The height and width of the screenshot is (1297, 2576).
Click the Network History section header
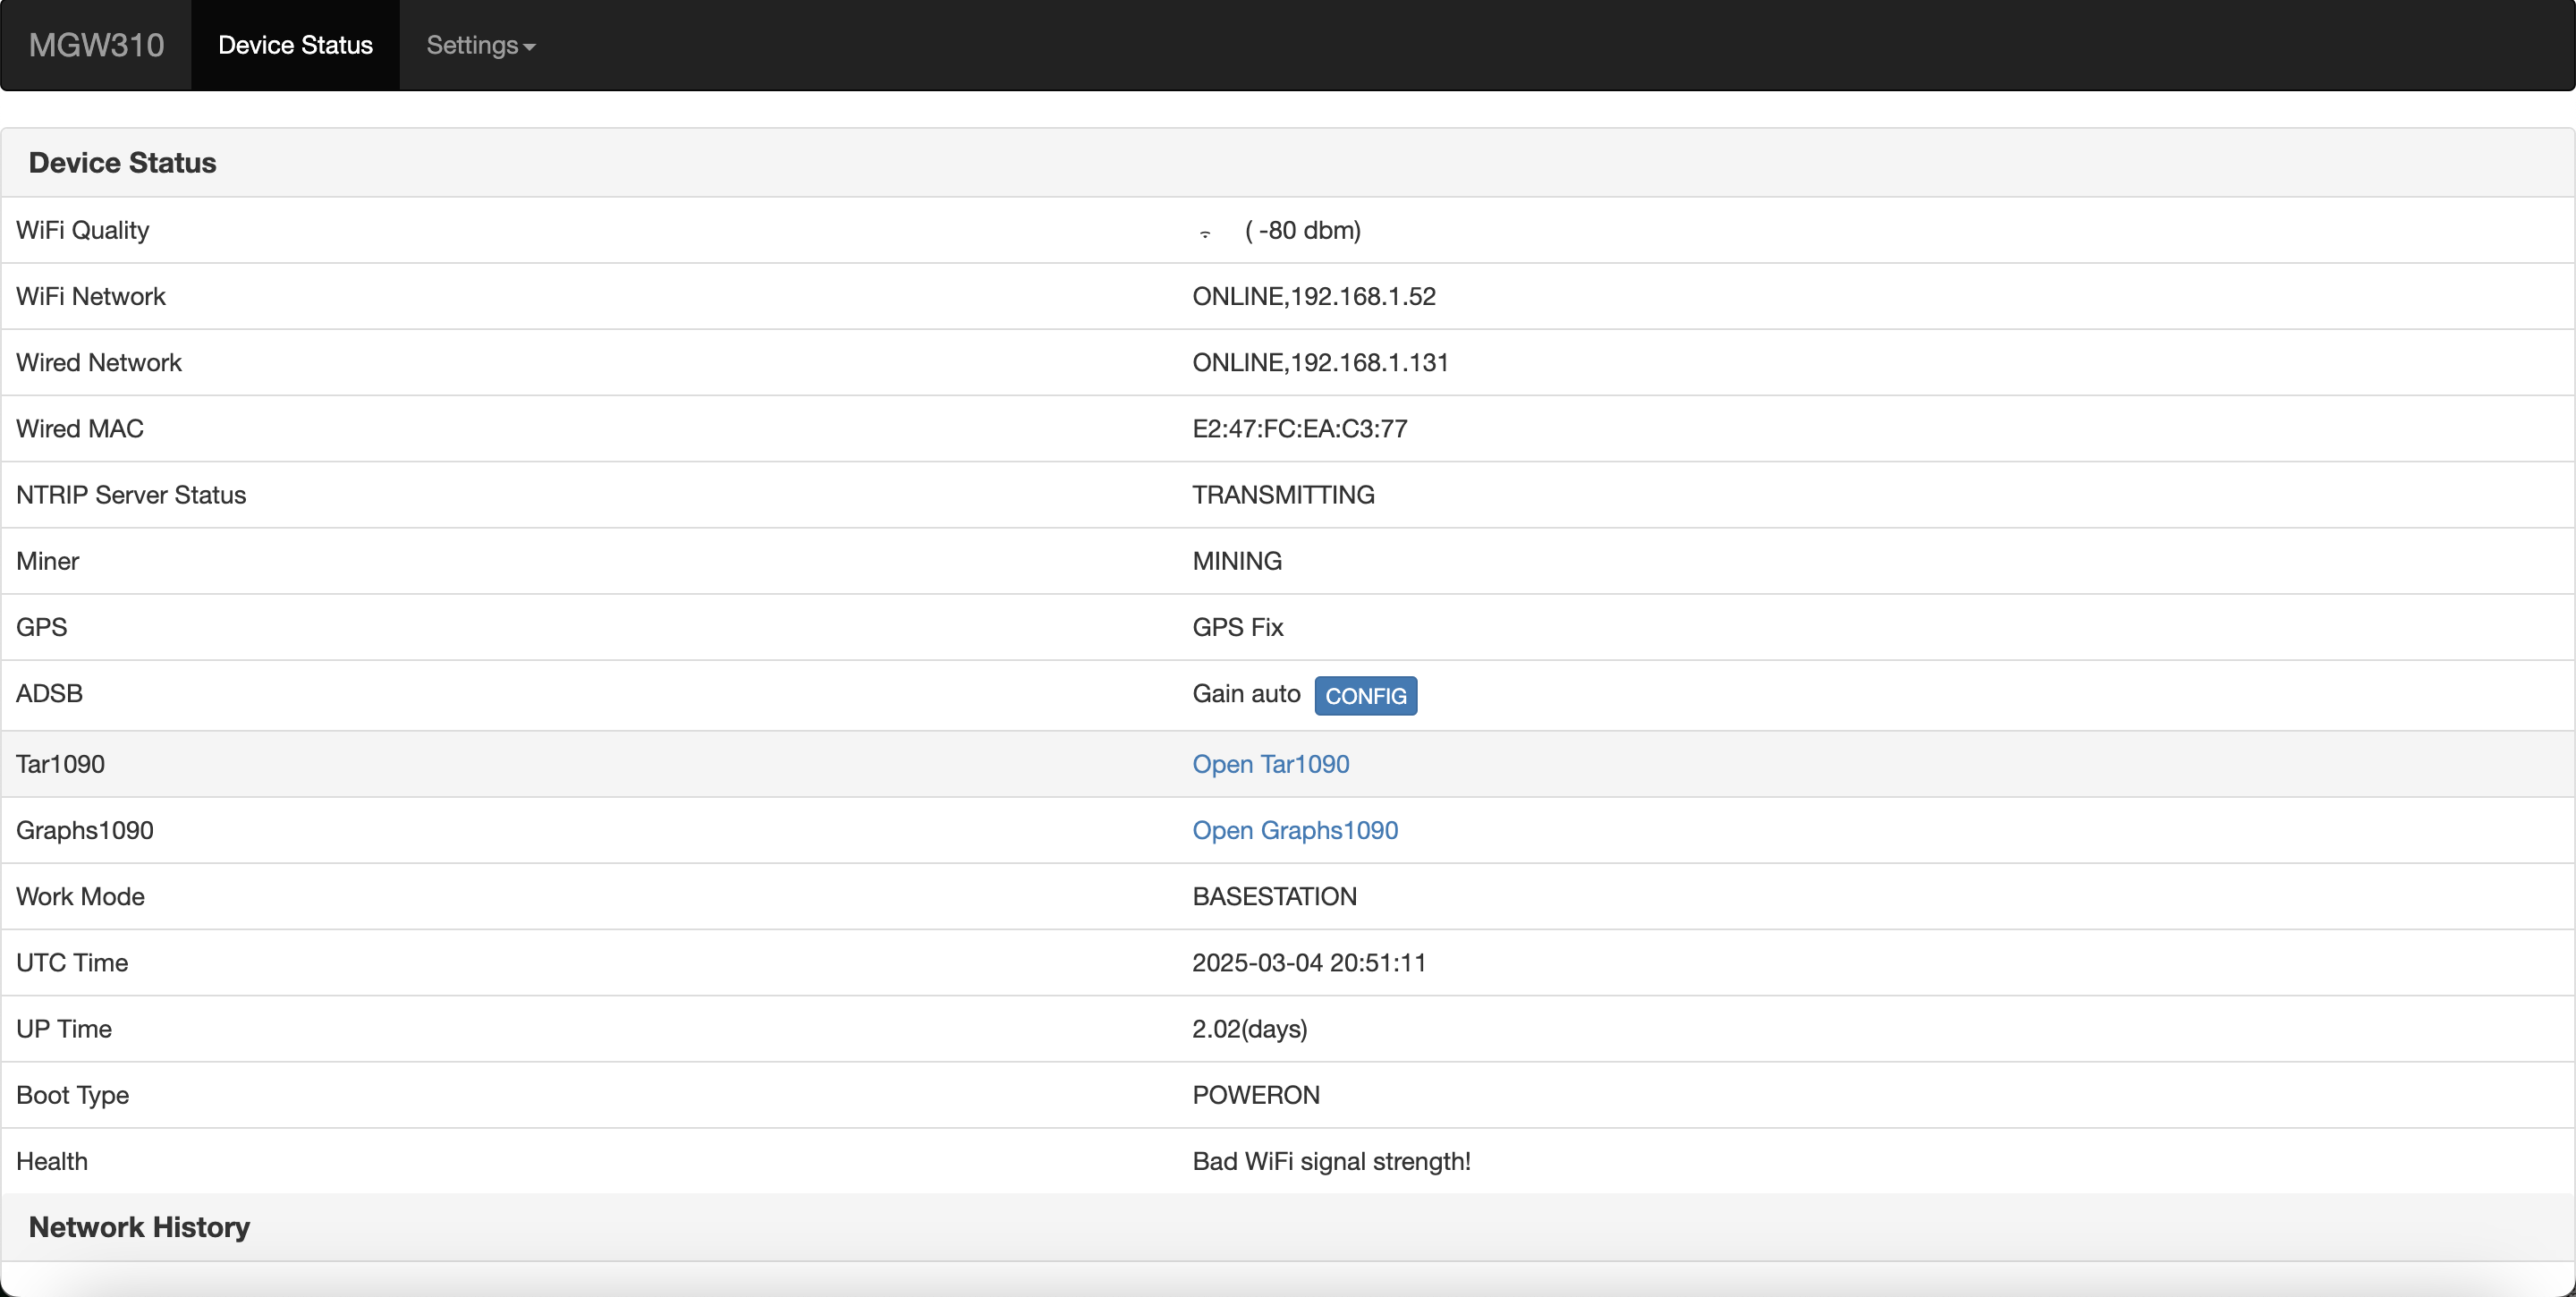point(139,1227)
